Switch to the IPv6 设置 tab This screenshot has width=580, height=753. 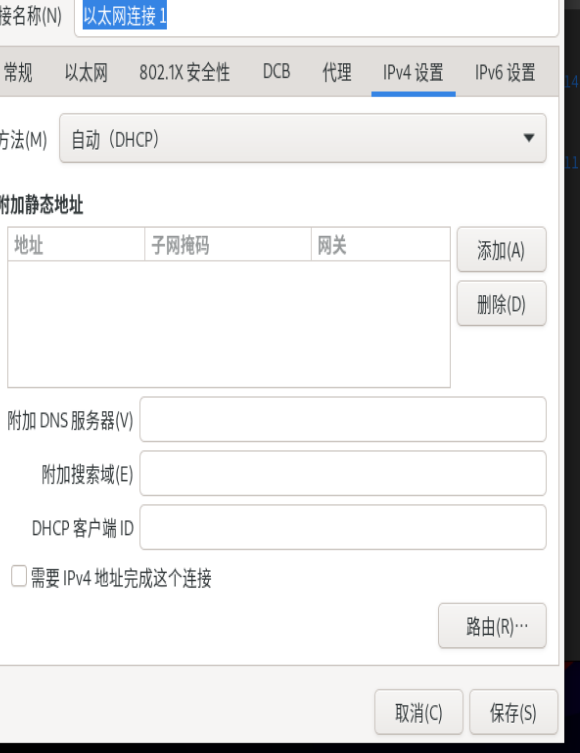pyautogui.click(x=505, y=73)
